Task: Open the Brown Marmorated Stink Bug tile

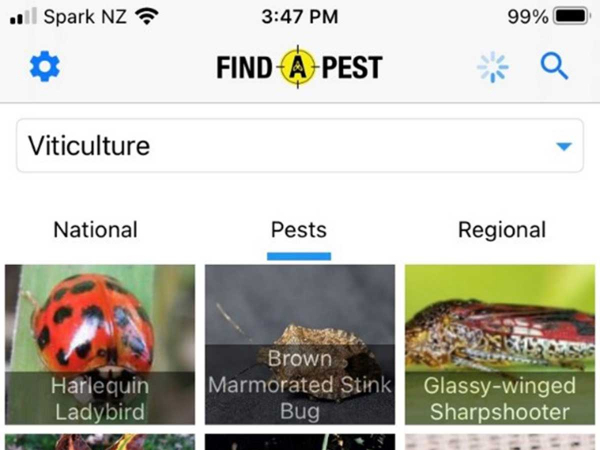Action: [300, 344]
